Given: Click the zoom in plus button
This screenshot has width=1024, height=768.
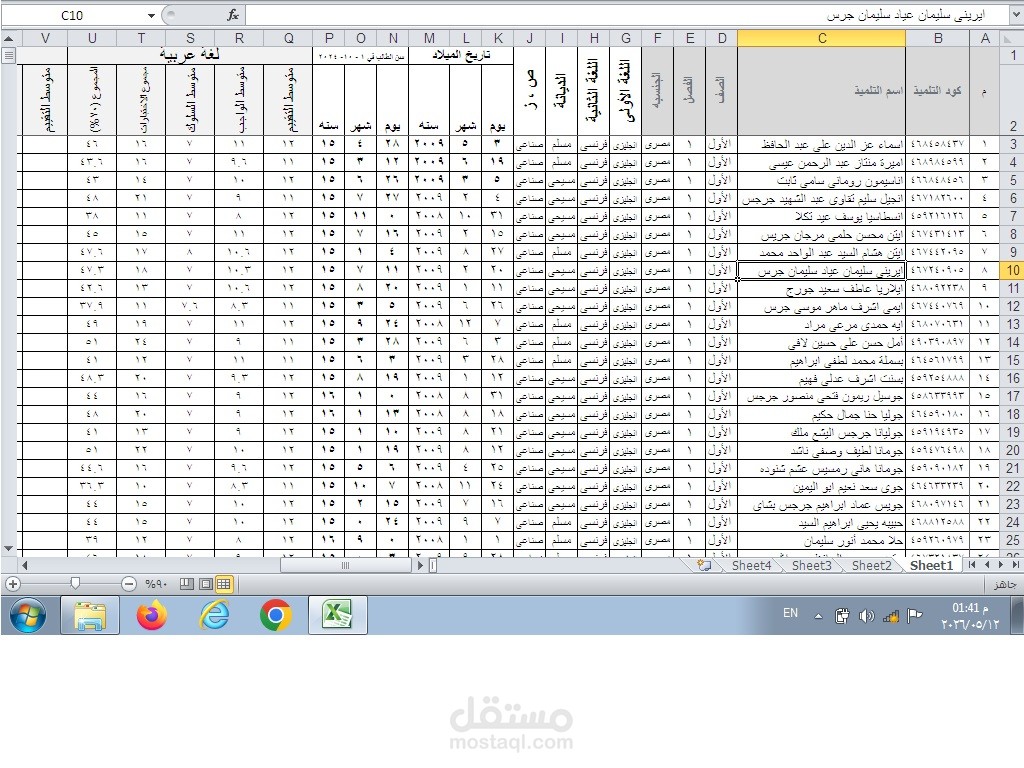Looking at the screenshot, I should 13,584.
